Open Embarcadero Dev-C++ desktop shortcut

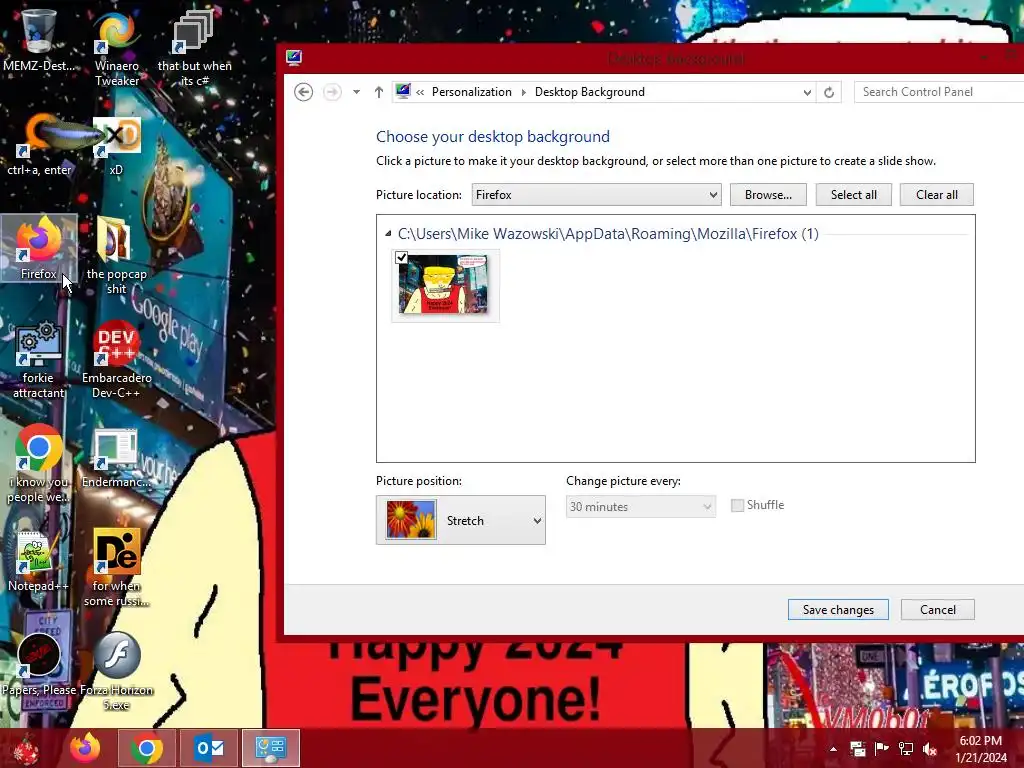(x=116, y=359)
